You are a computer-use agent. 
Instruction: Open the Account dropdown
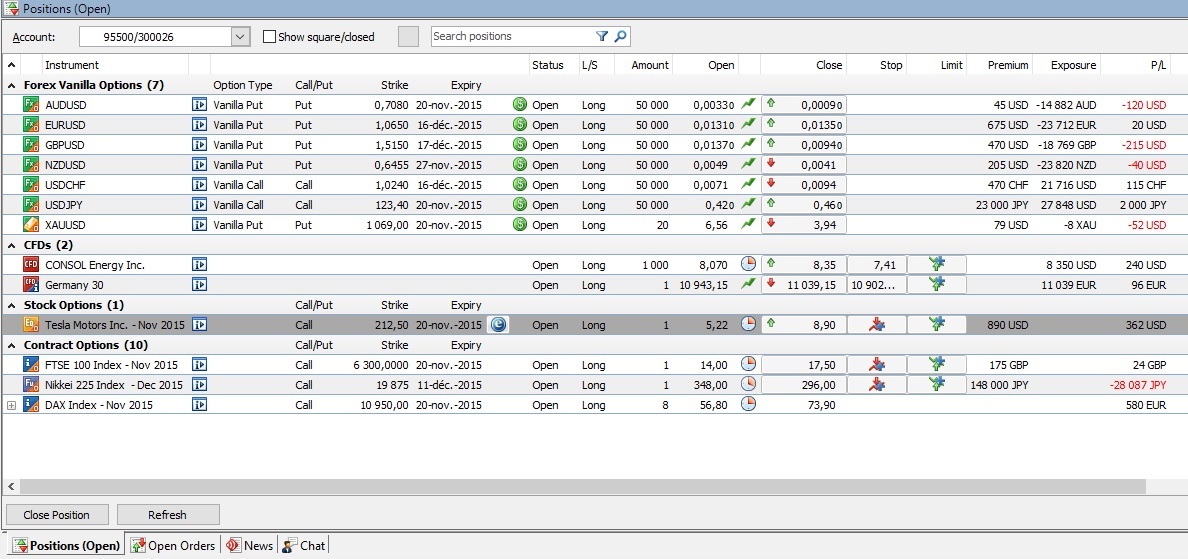point(240,36)
